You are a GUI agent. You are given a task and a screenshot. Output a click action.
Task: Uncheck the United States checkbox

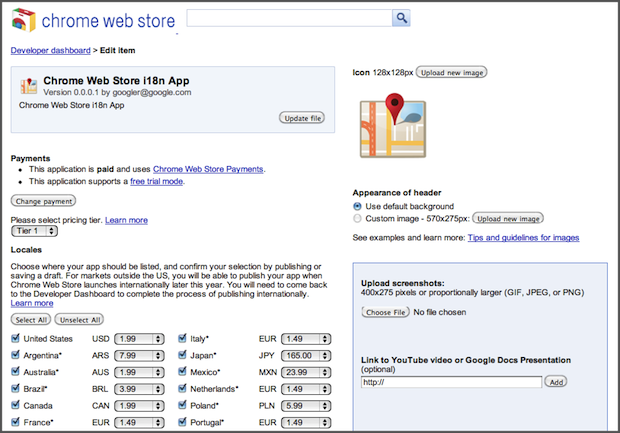[x=15, y=338]
